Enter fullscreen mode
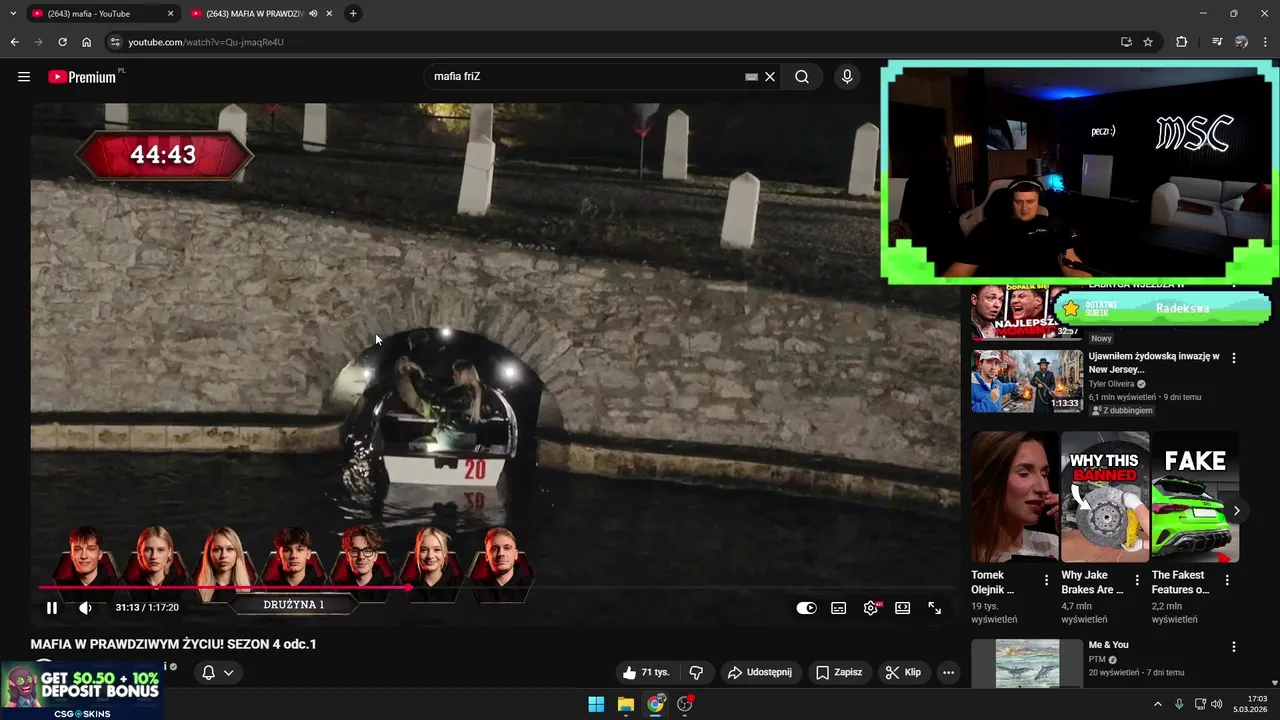The width and height of the screenshot is (1280, 720). 935,607
